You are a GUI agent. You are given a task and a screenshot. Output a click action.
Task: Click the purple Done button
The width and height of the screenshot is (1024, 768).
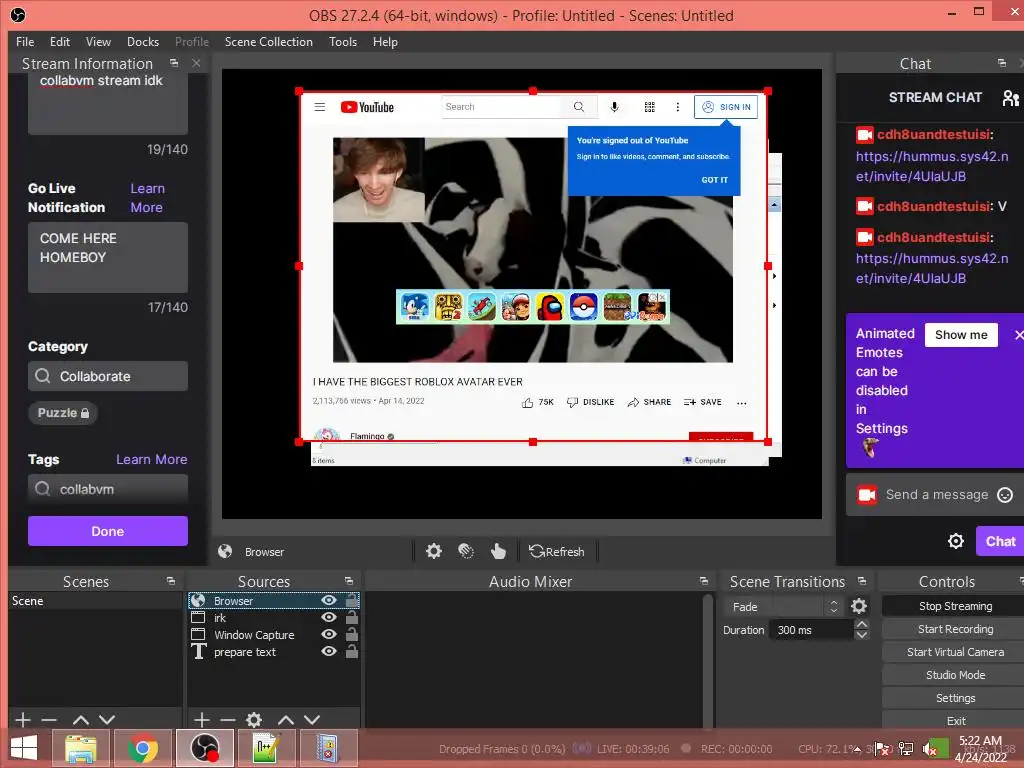tap(108, 531)
